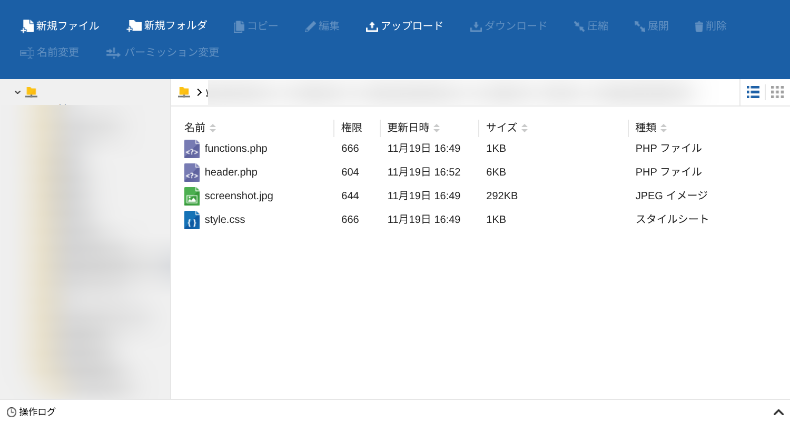
Task: Select the file name functions.php
Action: [236, 149]
